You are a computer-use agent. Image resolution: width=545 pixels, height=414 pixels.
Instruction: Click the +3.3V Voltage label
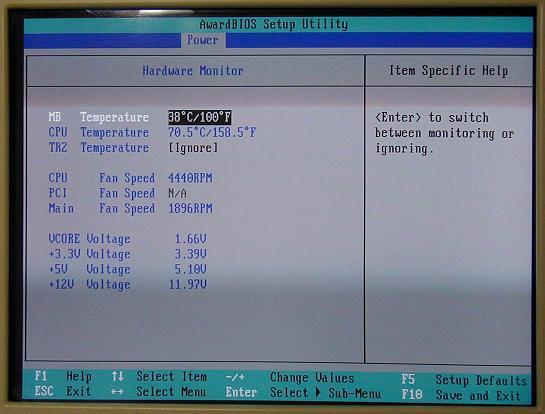coord(89,254)
